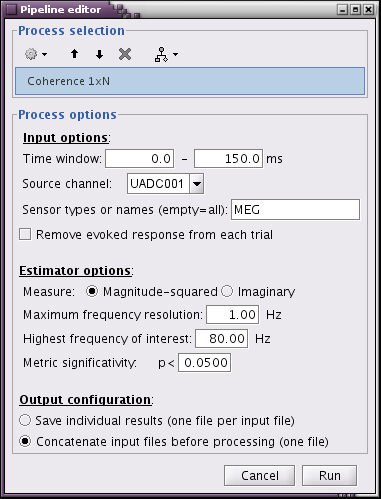Close the Pipeline editor window
Viewport: 381px width, 499px height.
[369, 10]
